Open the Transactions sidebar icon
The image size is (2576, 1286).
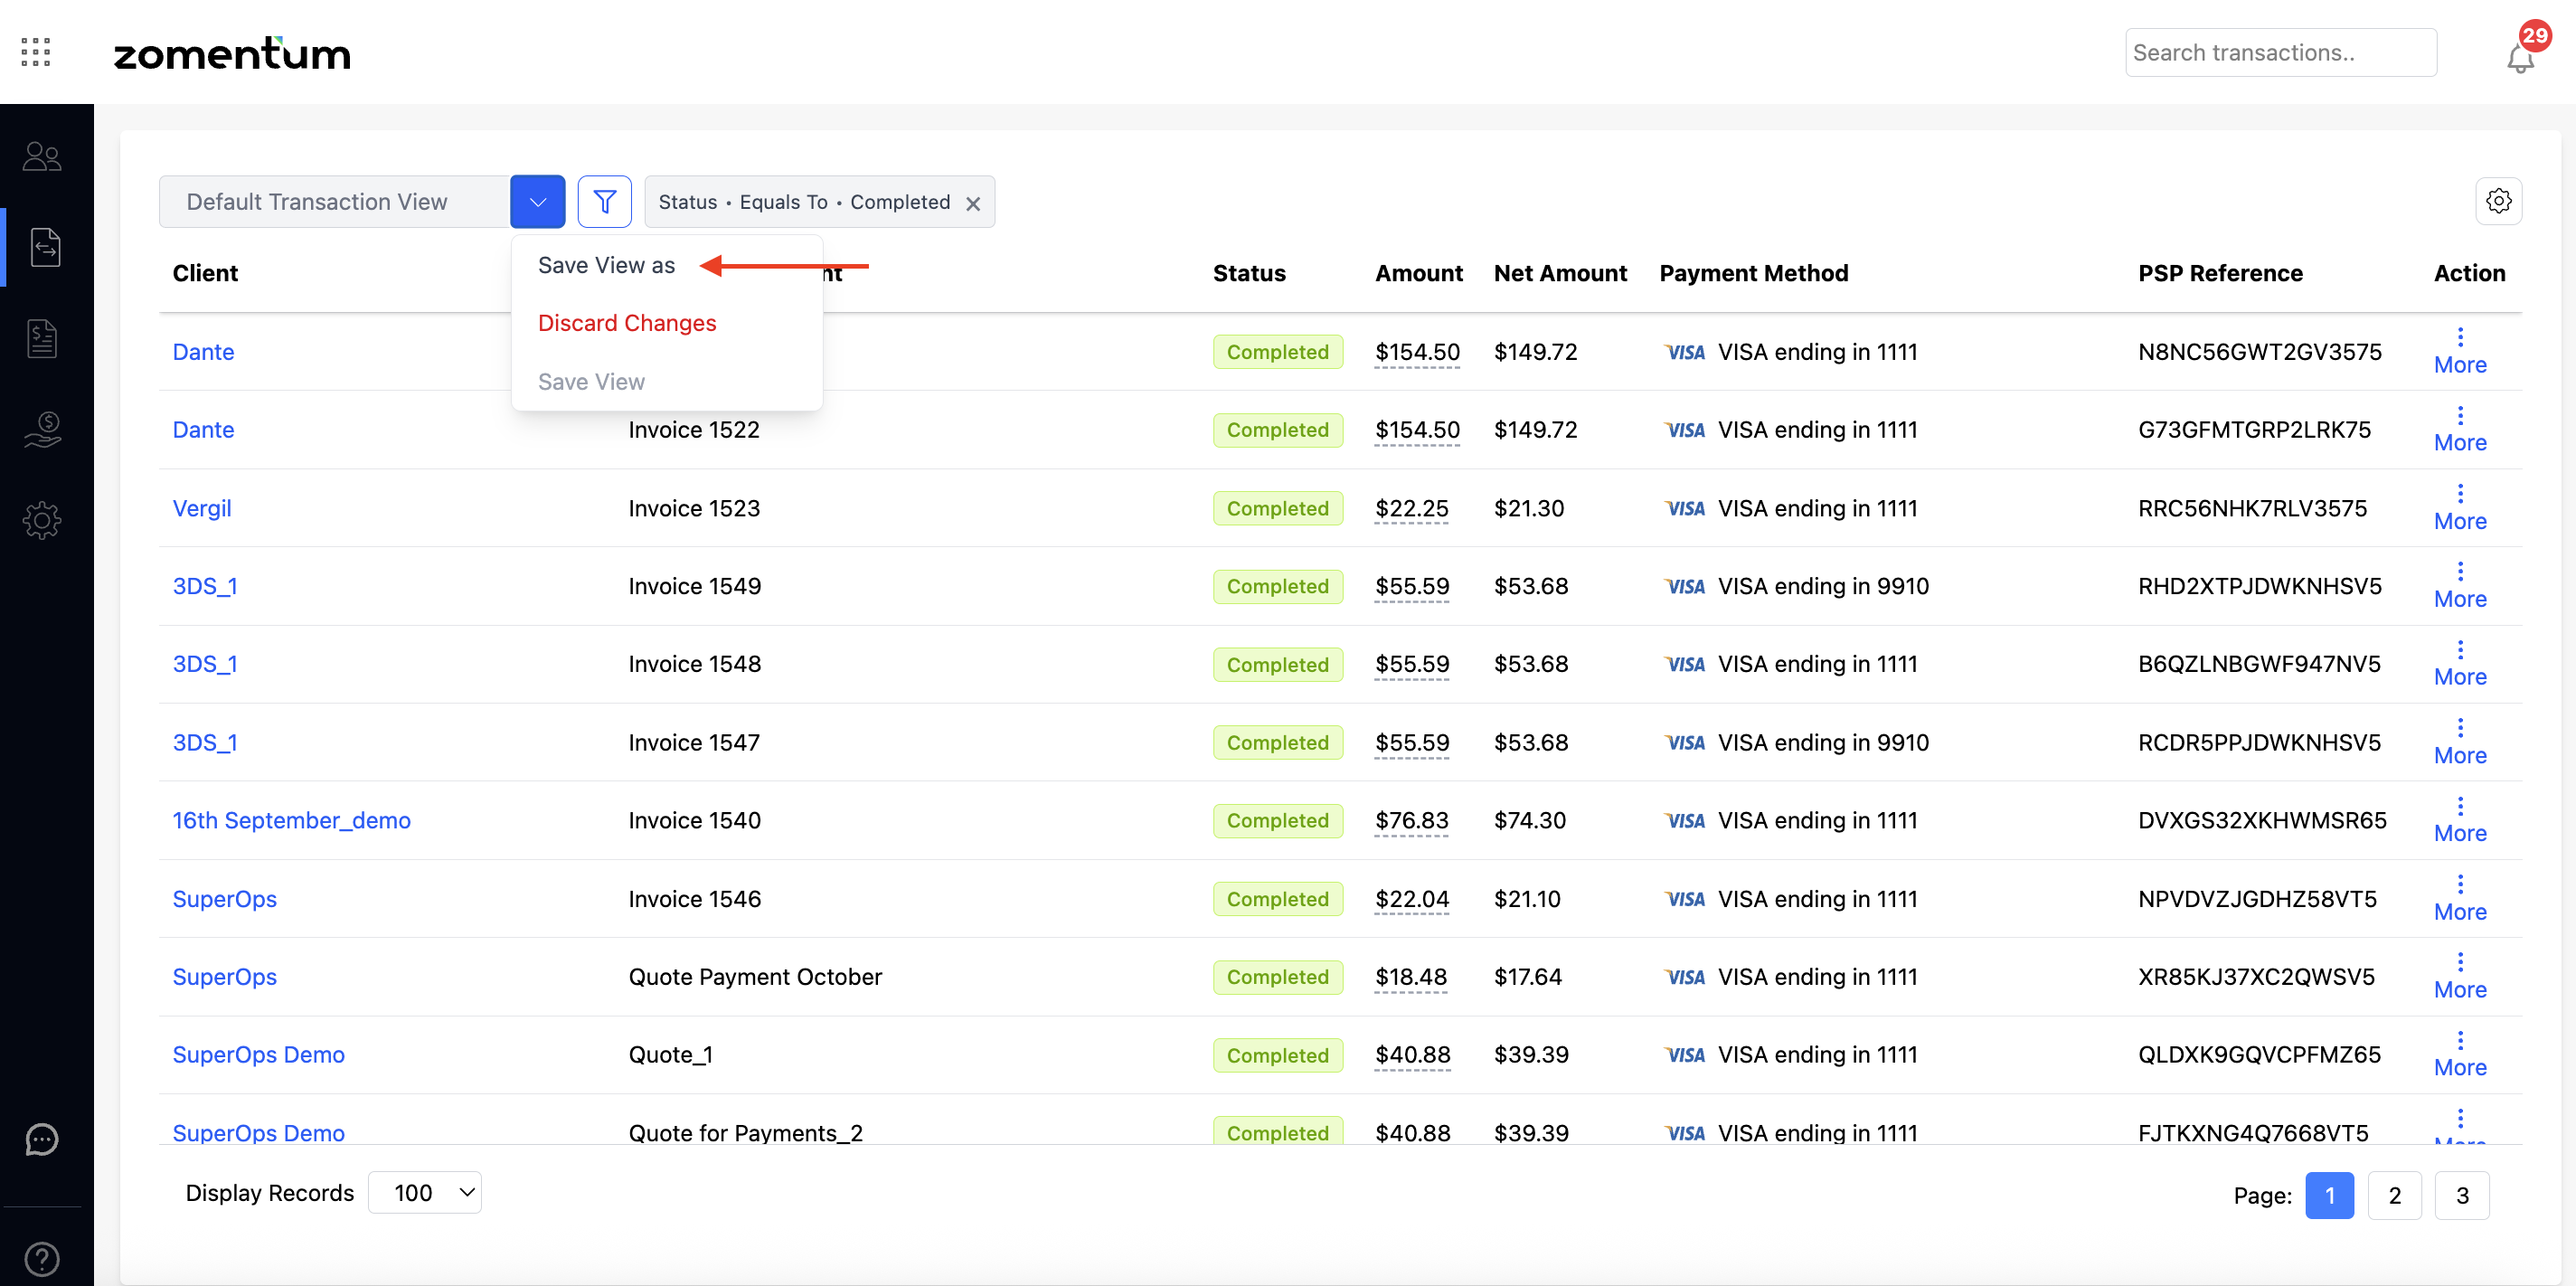pyautogui.click(x=45, y=247)
